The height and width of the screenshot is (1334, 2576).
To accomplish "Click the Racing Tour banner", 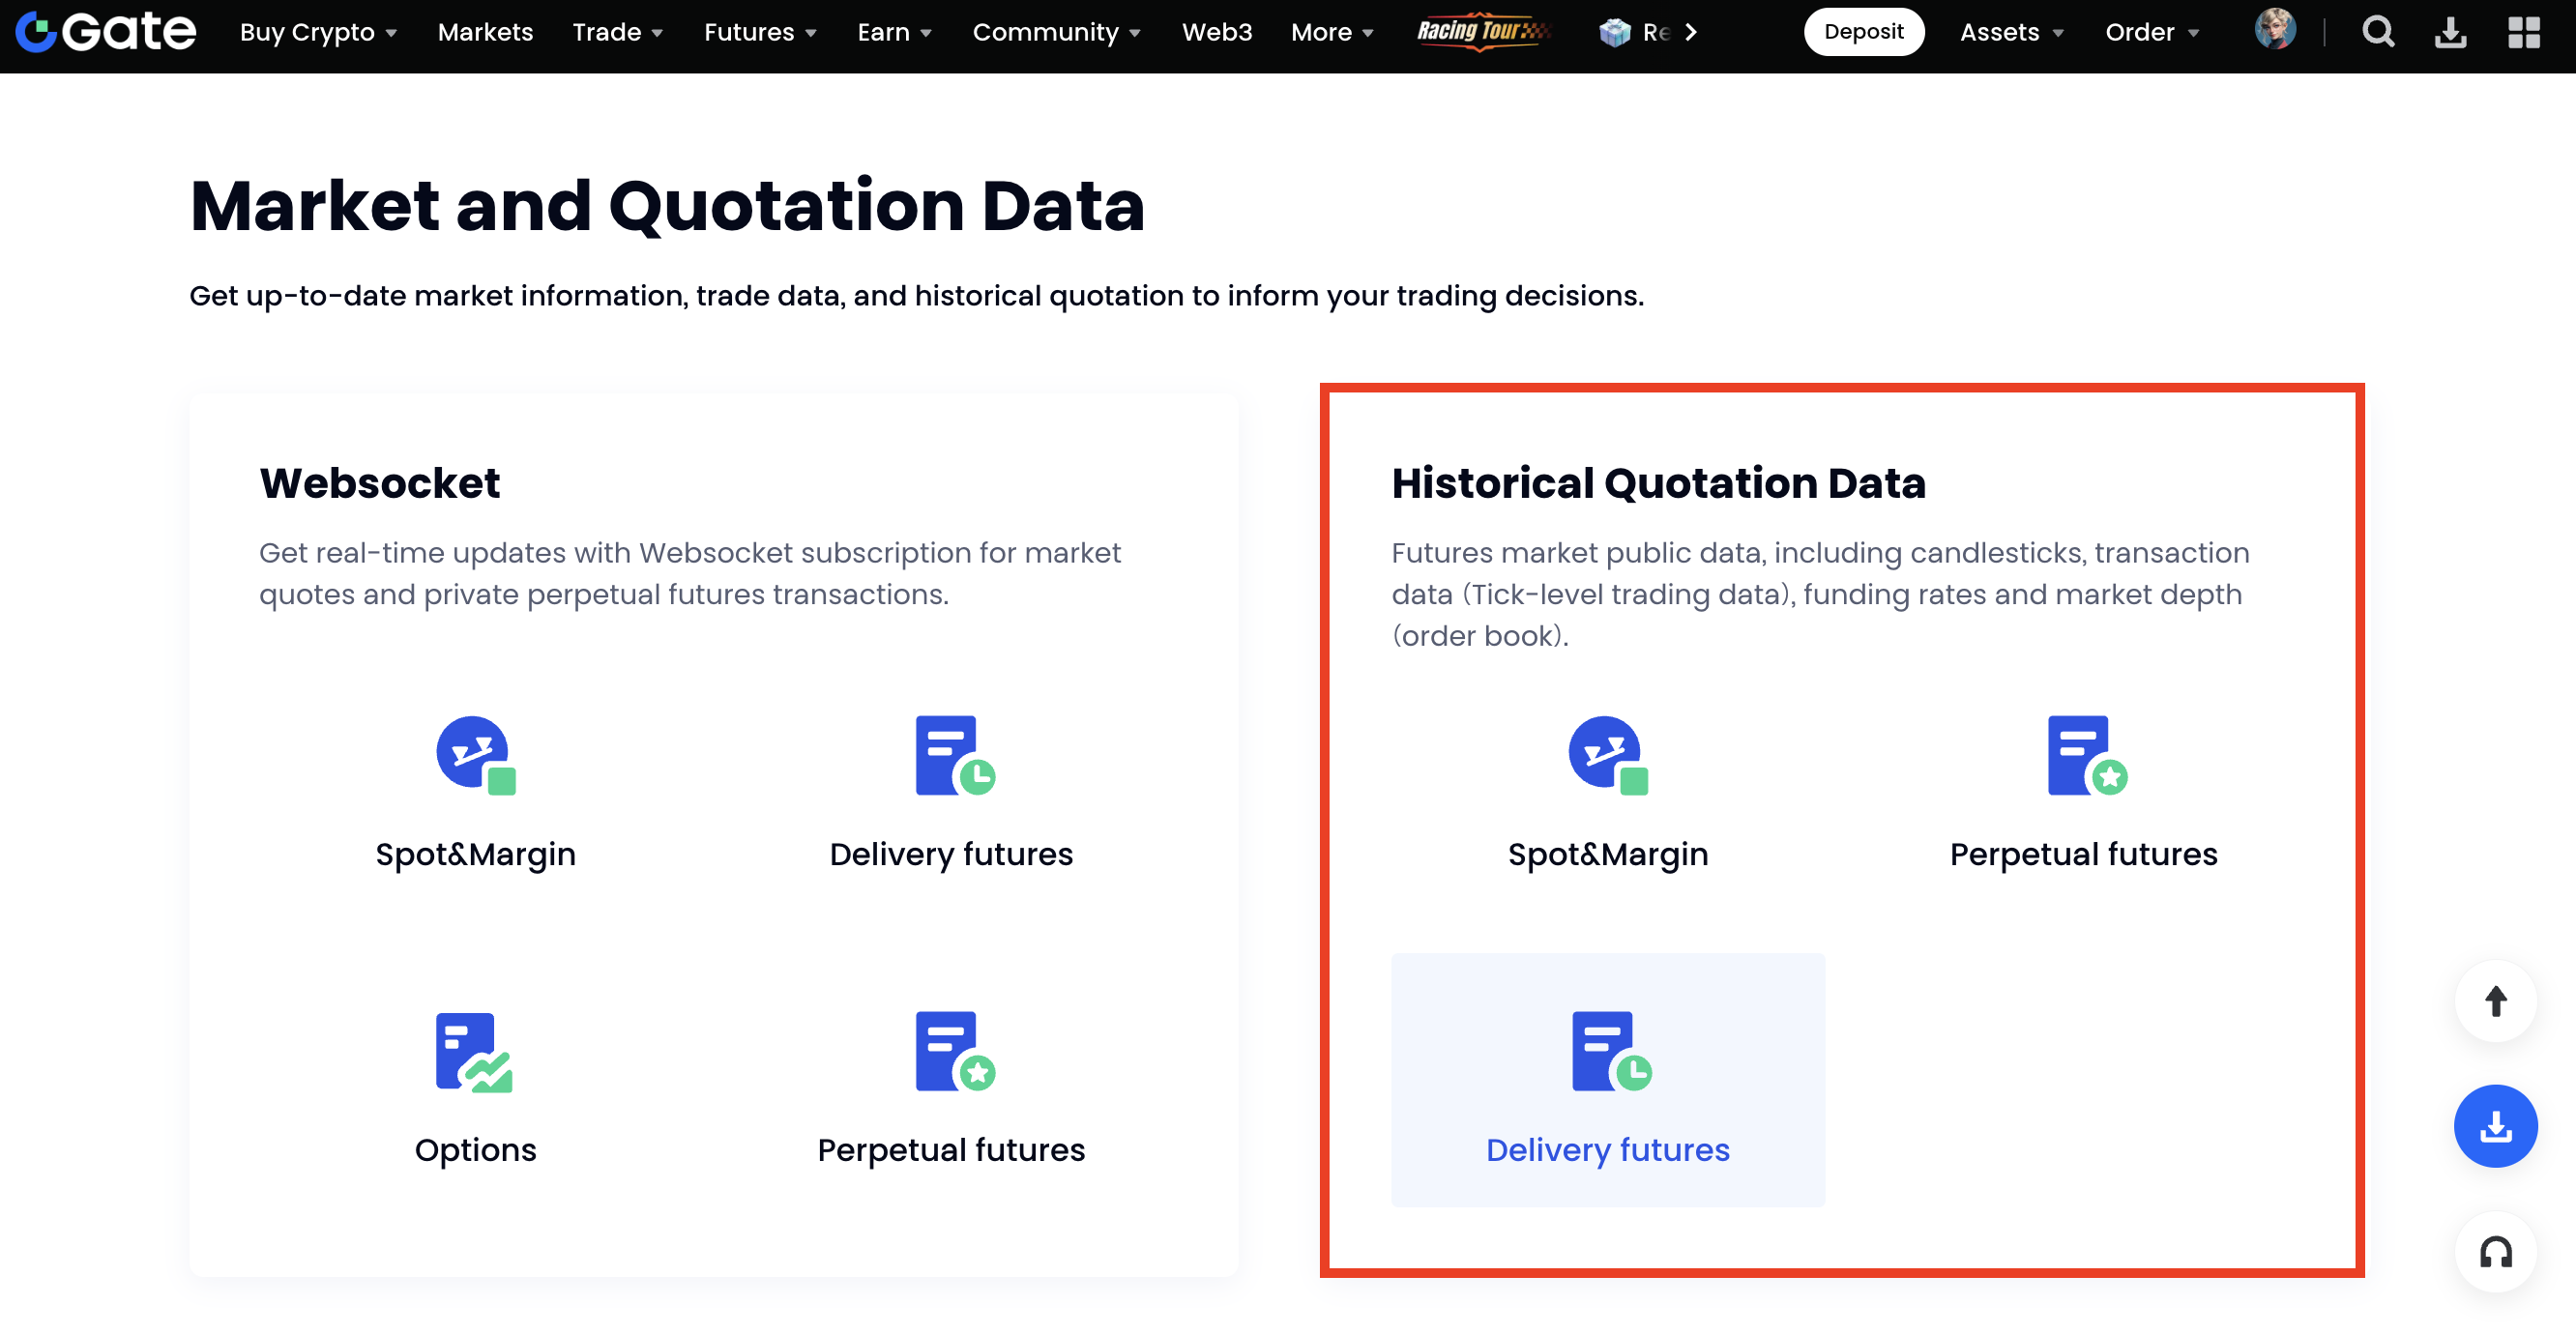I will click(1482, 32).
